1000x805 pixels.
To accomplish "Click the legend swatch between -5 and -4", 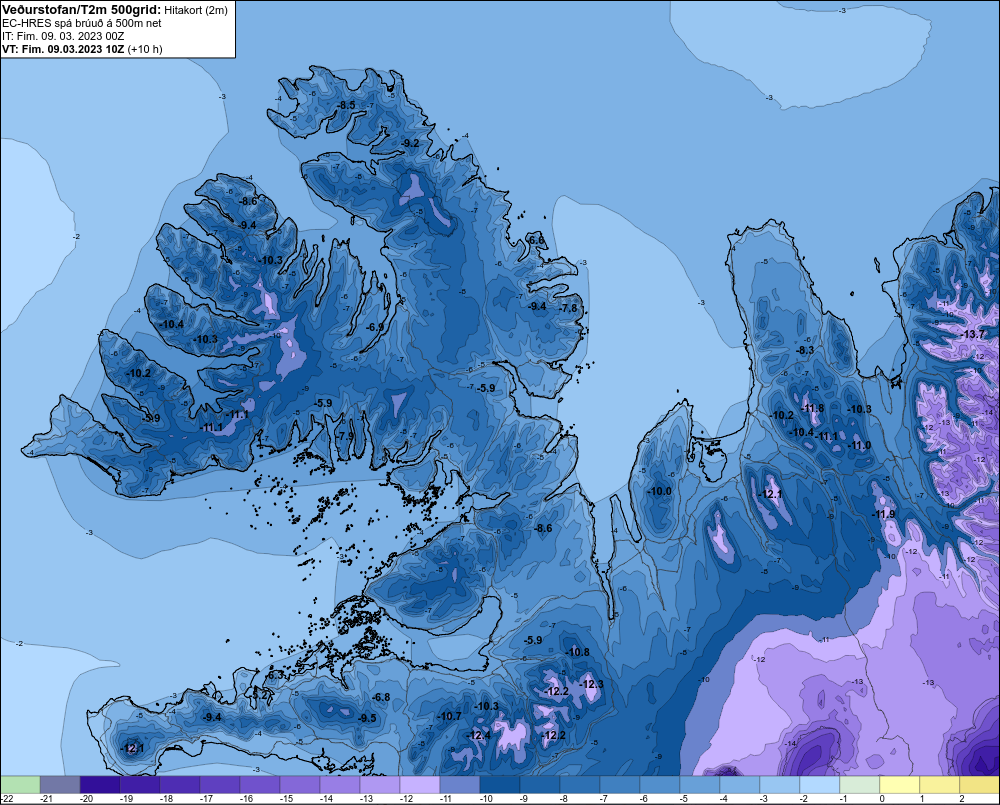I will click(x=700, y=785).
